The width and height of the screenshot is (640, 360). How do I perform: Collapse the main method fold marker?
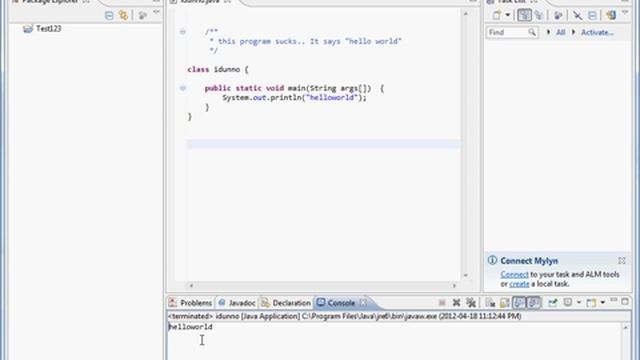pos(183,88)
